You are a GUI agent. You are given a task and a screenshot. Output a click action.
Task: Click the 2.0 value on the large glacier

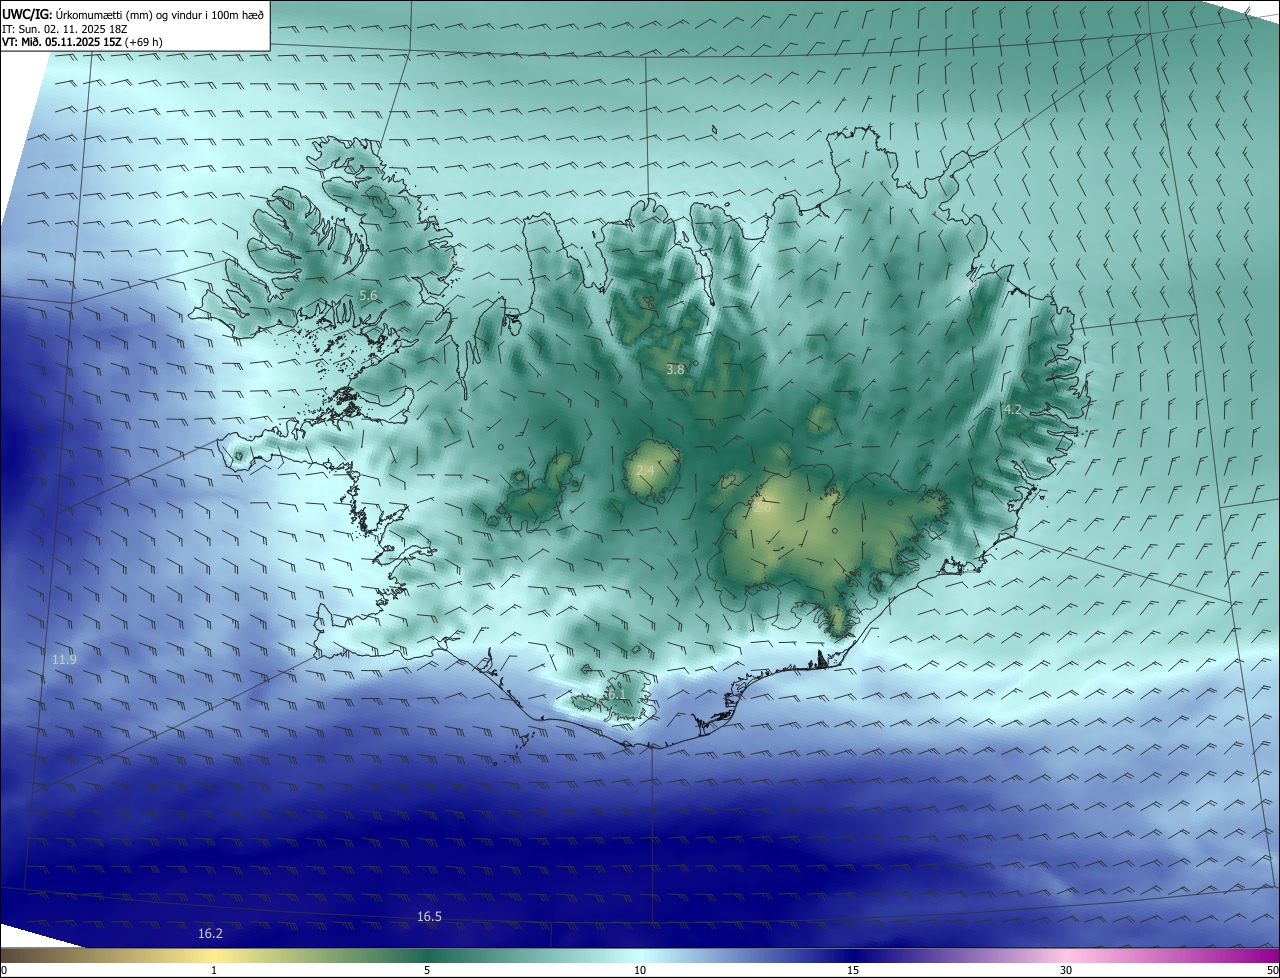(761, 508)
